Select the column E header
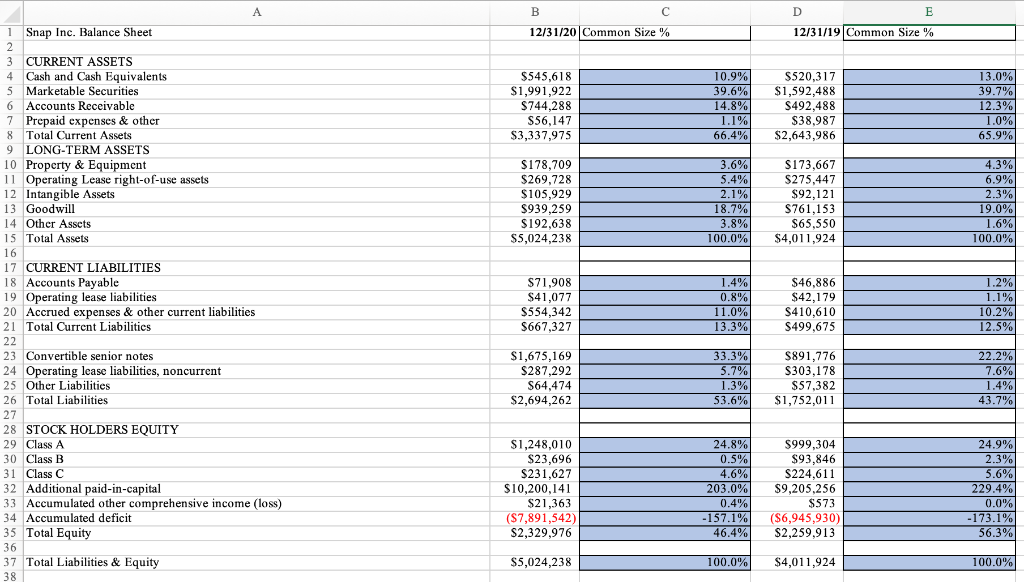Viewport: 1024px width, 582px height. point(929,12)
